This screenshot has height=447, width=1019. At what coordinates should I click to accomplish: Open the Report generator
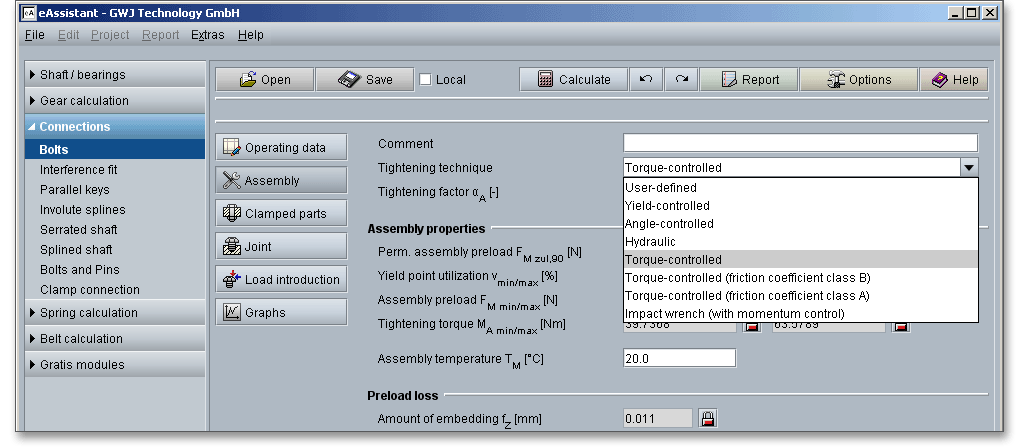pyautogui.click(x=749, y=80)
